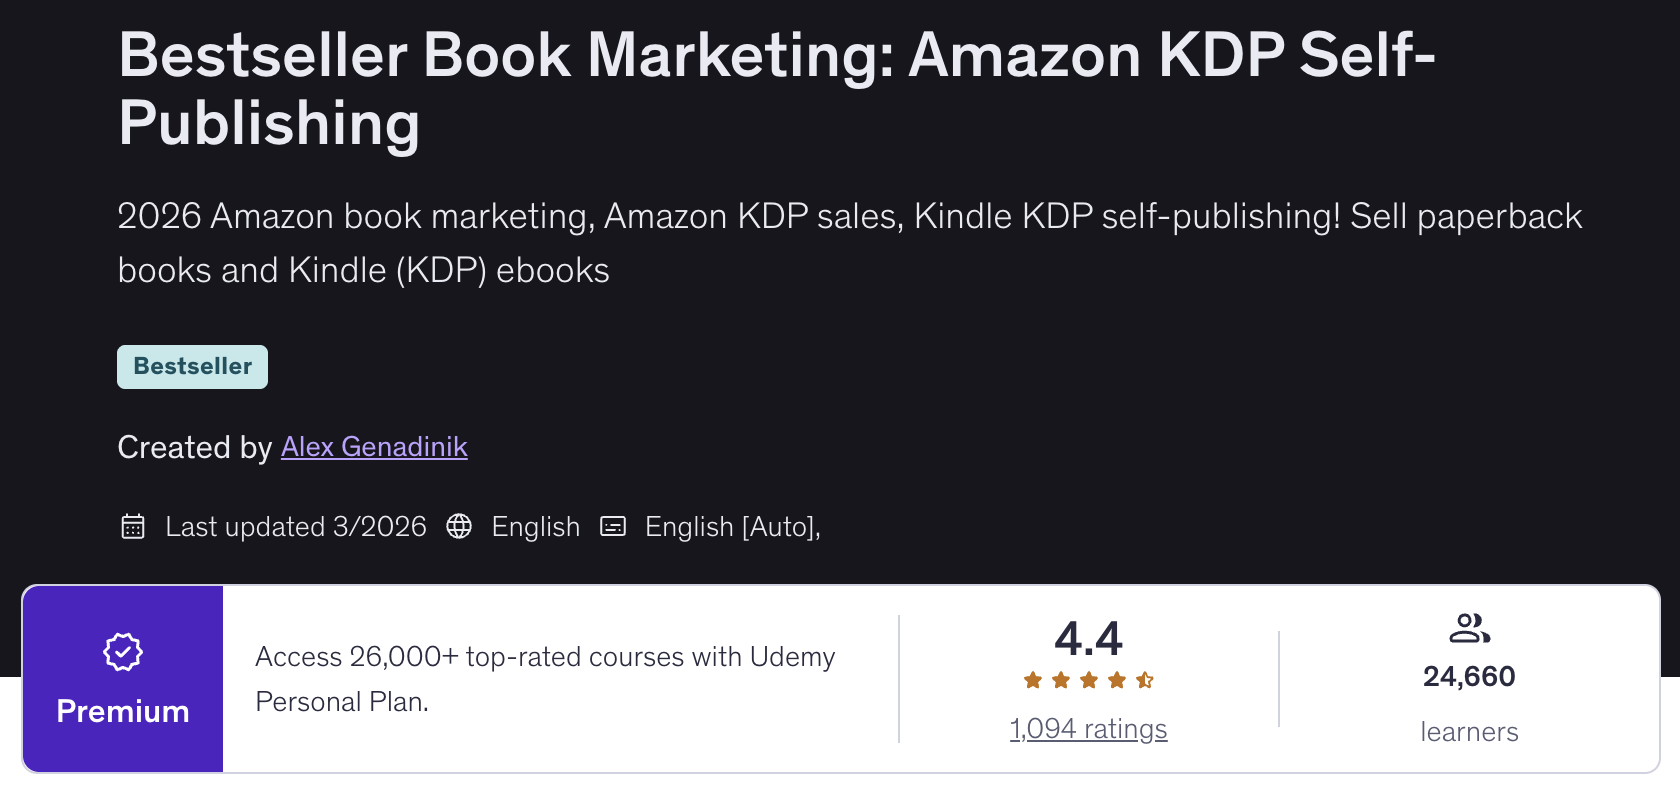Click the English [Auto] captions label
The width and height of the screenshot is (1680, 786).
click(x=732, y=527)
